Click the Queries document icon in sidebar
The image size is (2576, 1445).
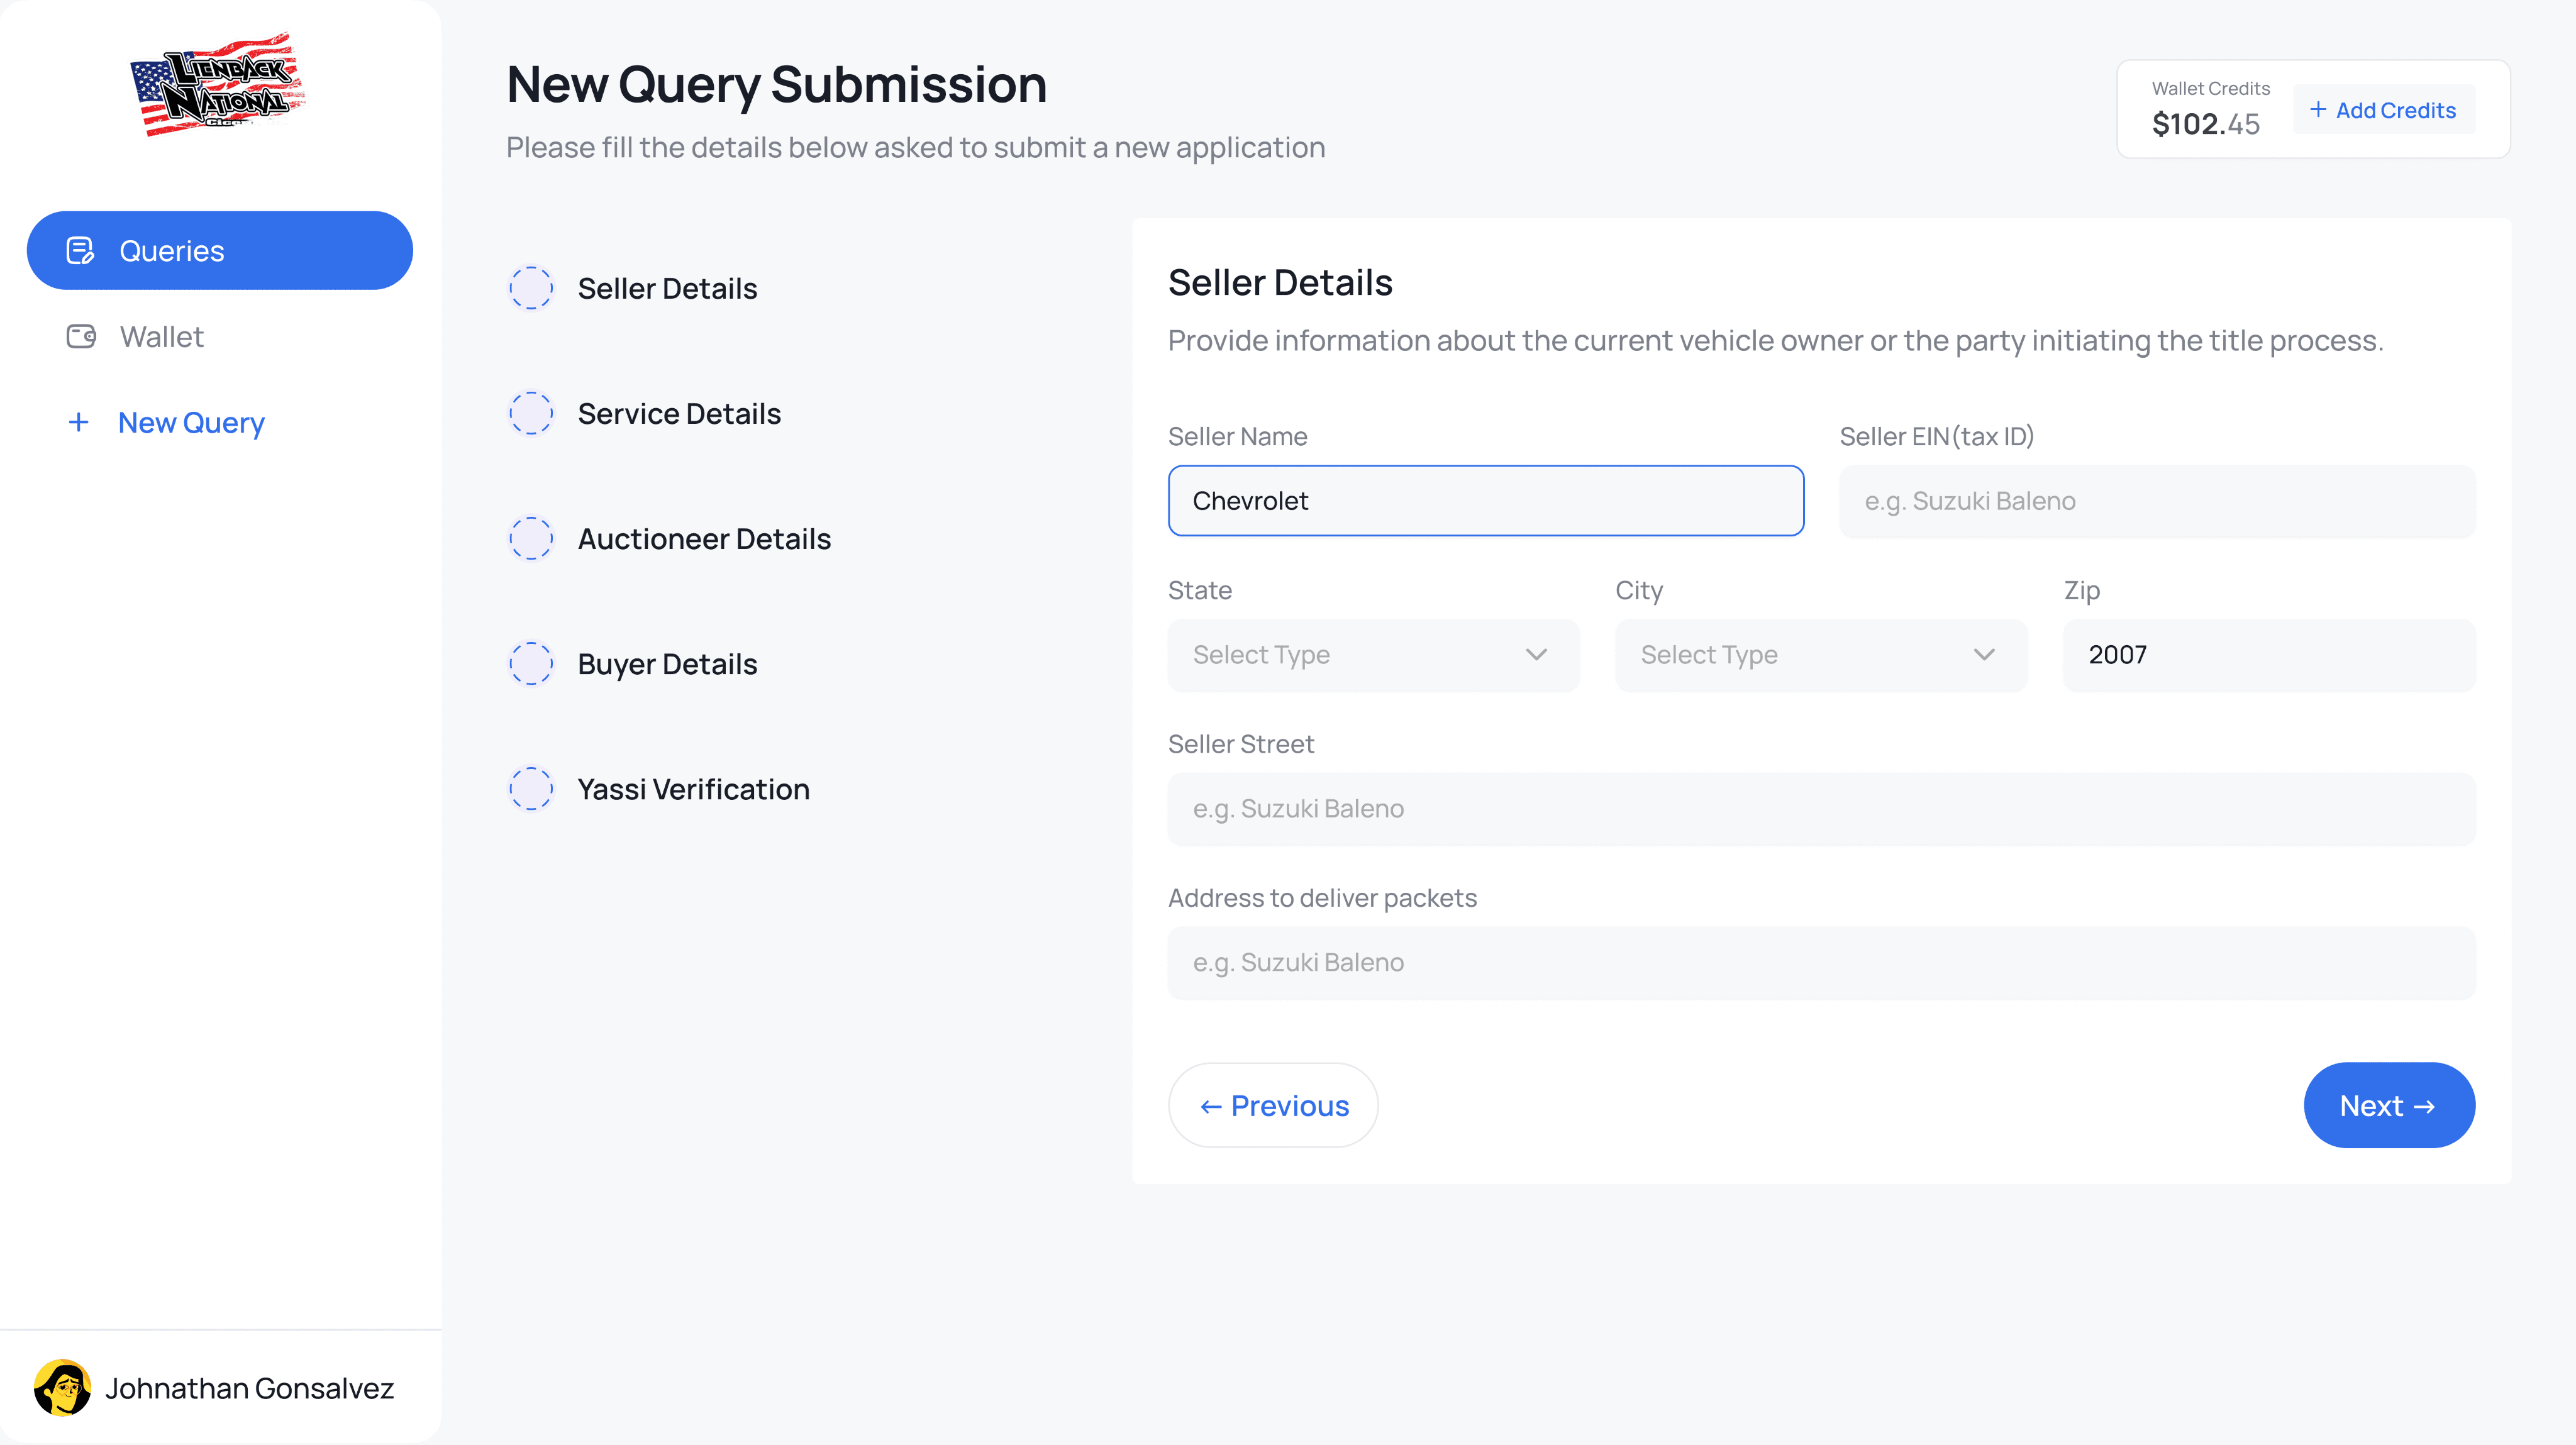pos(80,250)
